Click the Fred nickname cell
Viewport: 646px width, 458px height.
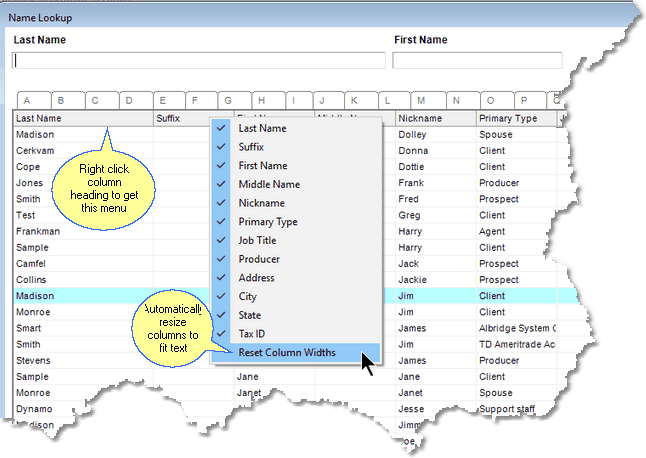click(435, 199)
